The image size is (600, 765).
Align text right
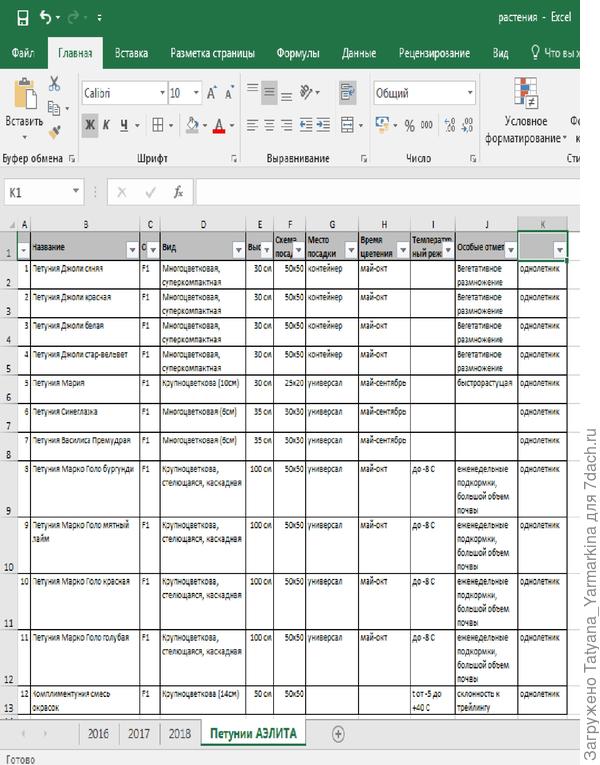287,125
